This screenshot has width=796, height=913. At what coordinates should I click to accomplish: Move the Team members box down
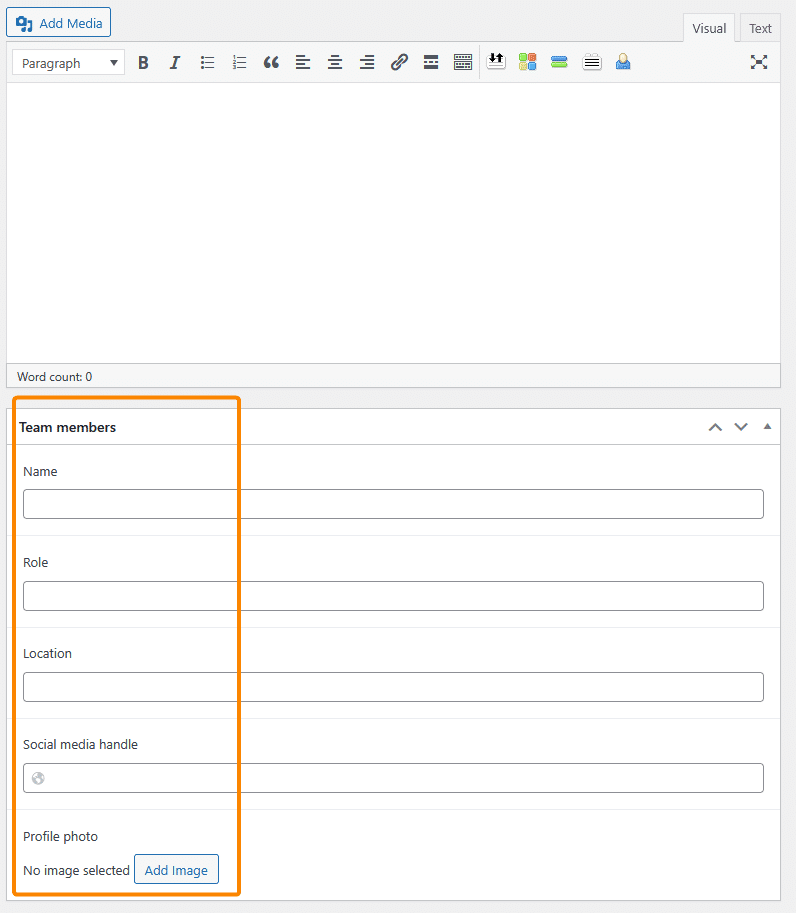(741, 427)
